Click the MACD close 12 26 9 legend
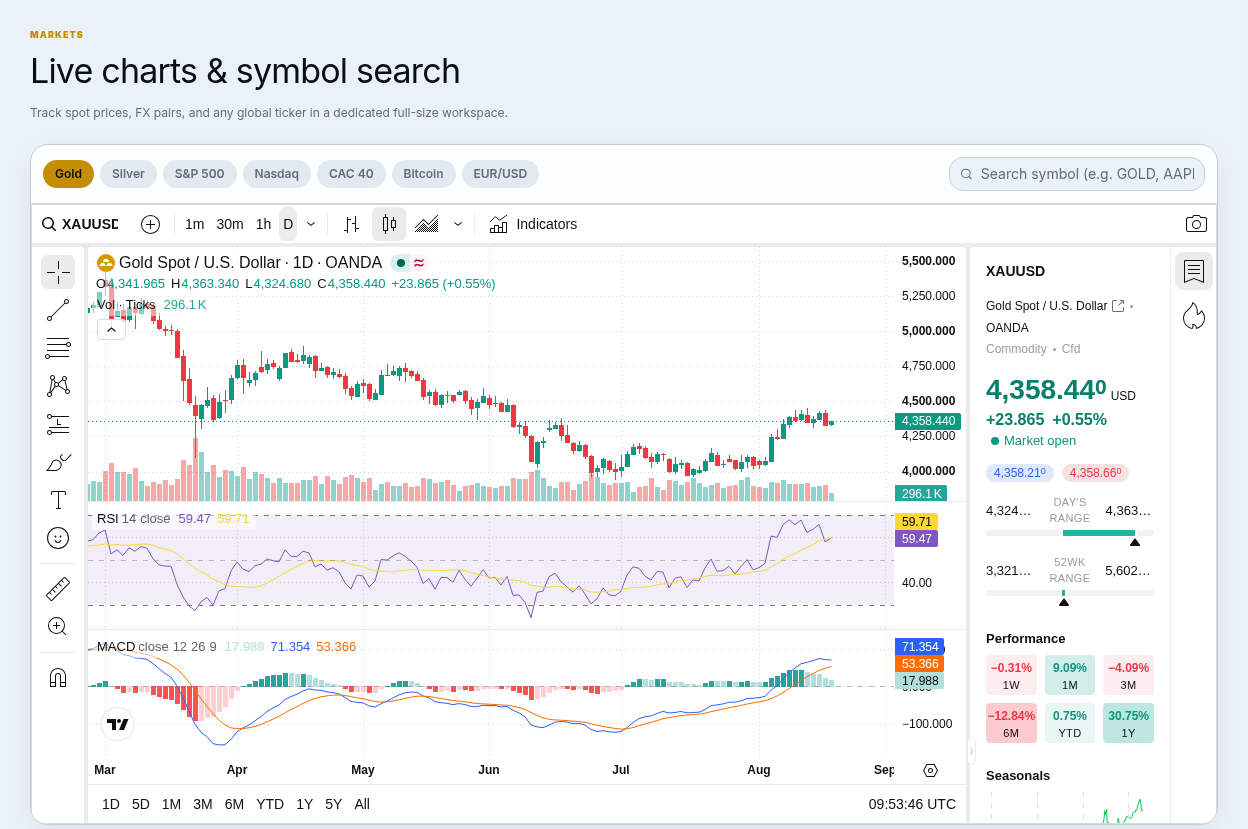 click(157, 646)
